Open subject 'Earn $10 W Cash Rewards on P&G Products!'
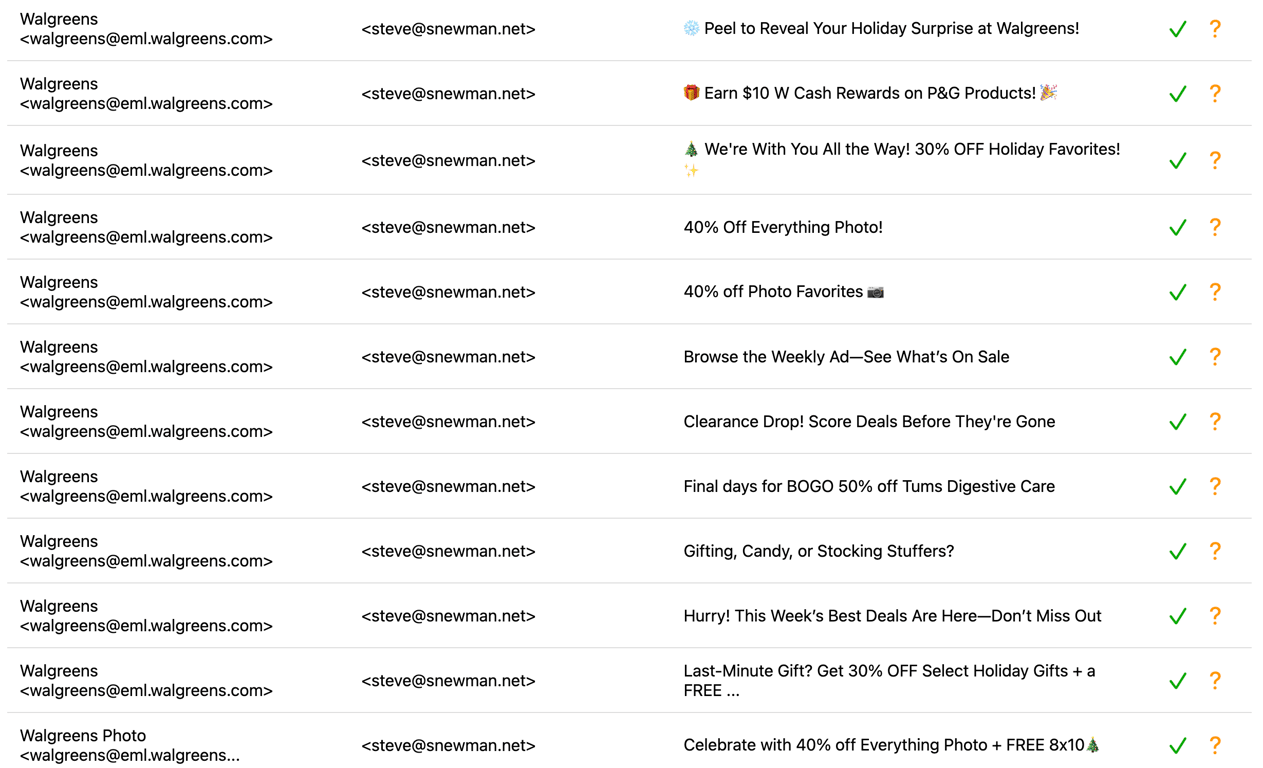This screenshot has width=1263, height=768. pos(870,93)
